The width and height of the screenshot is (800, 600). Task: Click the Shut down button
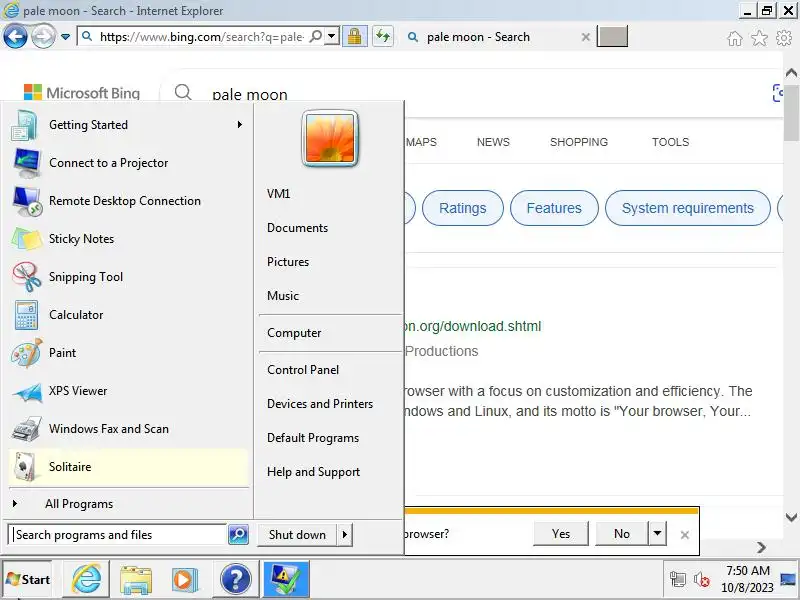point(297,535)
